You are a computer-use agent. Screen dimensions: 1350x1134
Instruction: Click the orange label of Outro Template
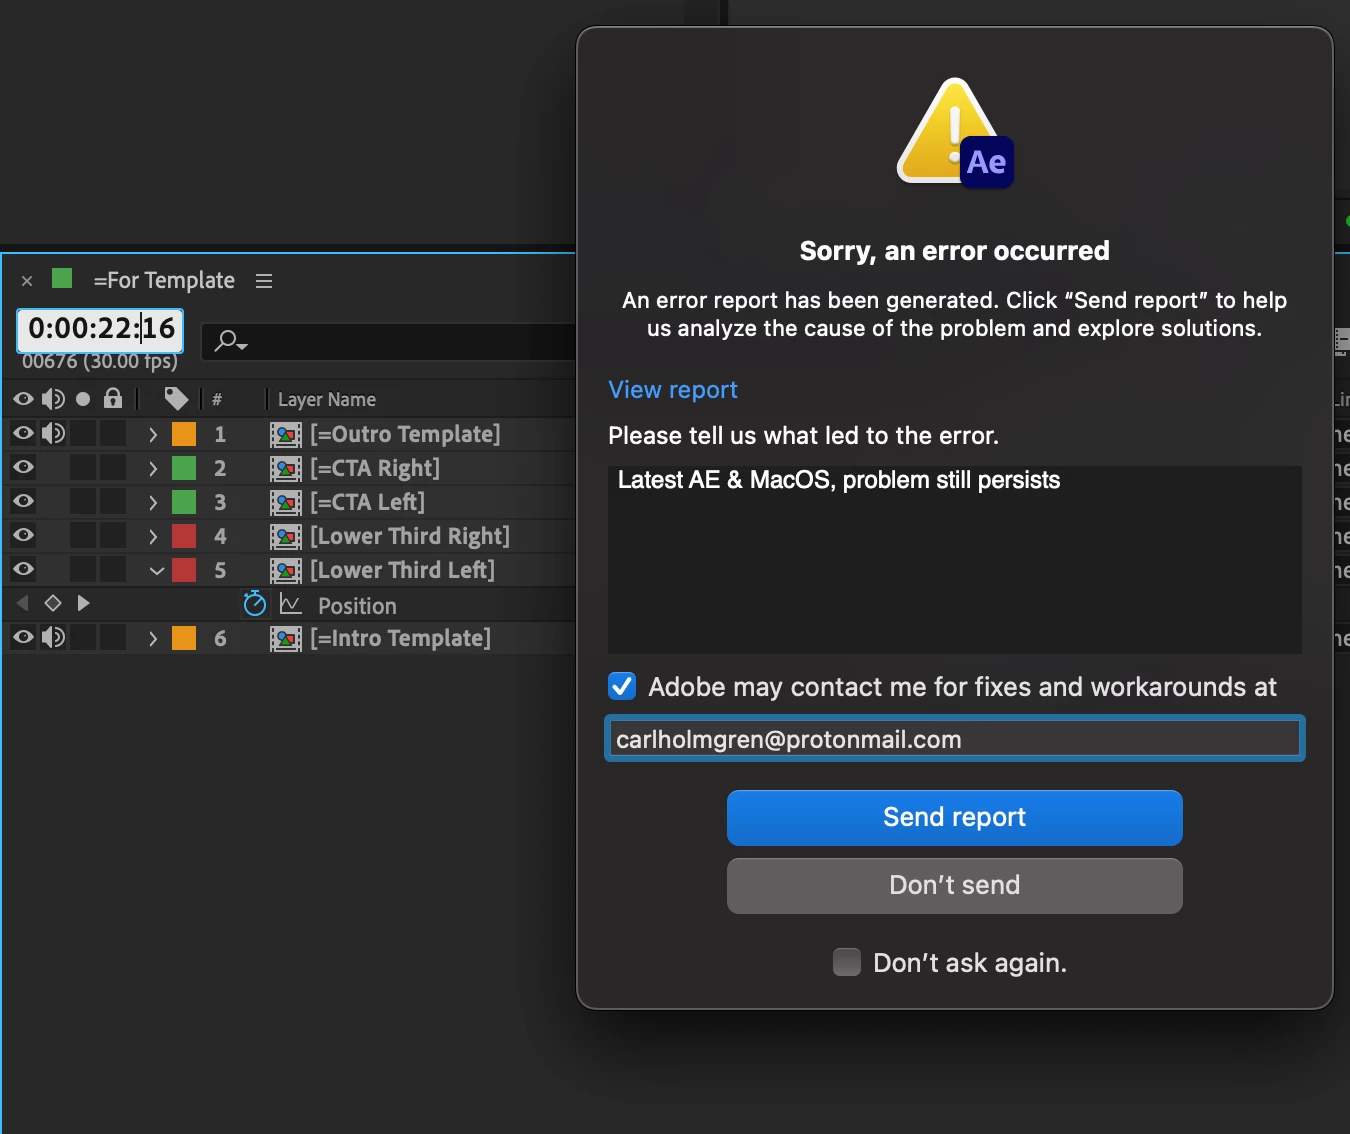point(184,434)
